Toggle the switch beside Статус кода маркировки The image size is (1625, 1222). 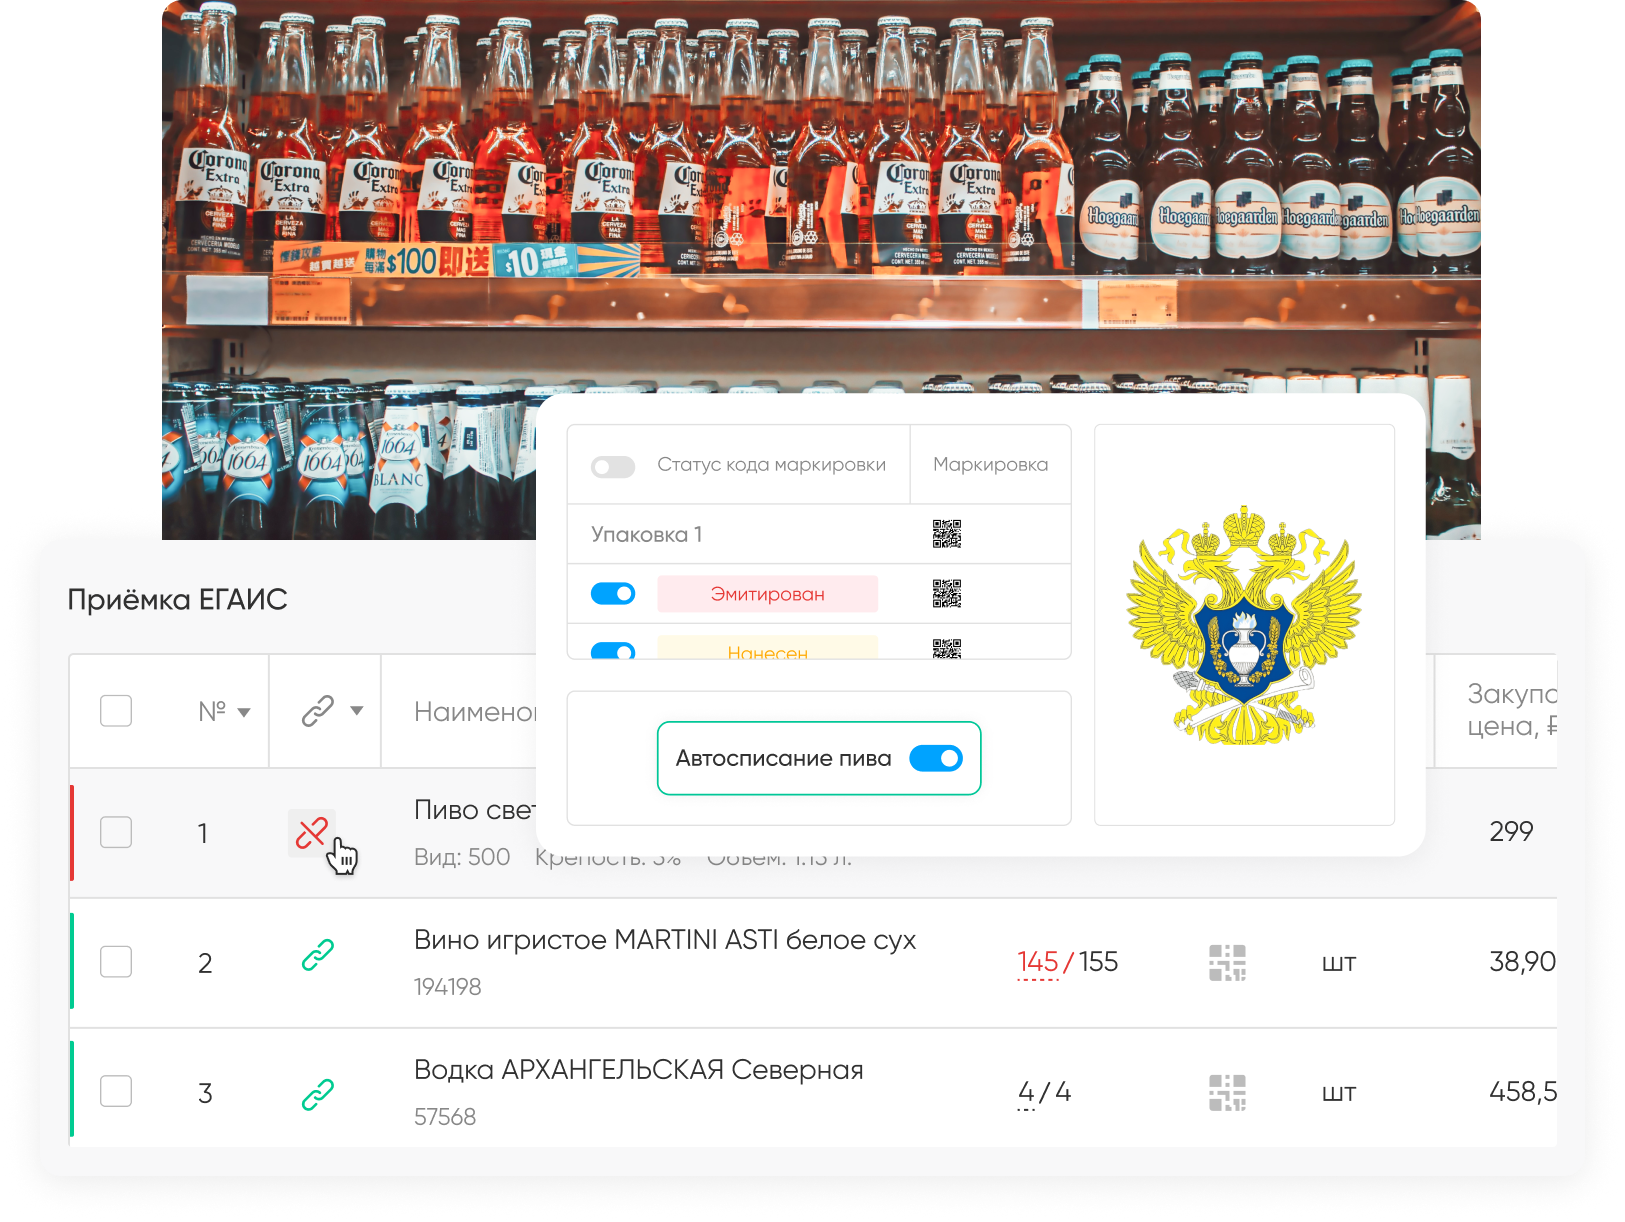tap(613, 466)
